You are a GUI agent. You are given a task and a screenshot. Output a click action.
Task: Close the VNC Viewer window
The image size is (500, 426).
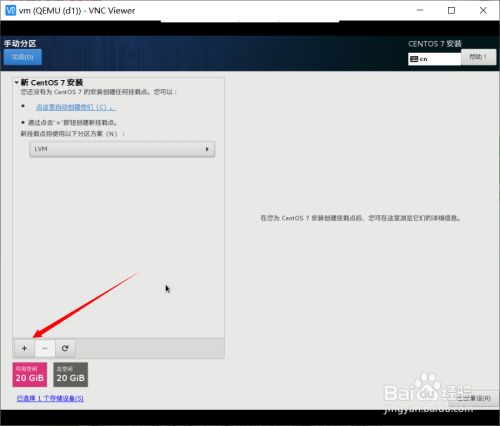tap(483, 10)
